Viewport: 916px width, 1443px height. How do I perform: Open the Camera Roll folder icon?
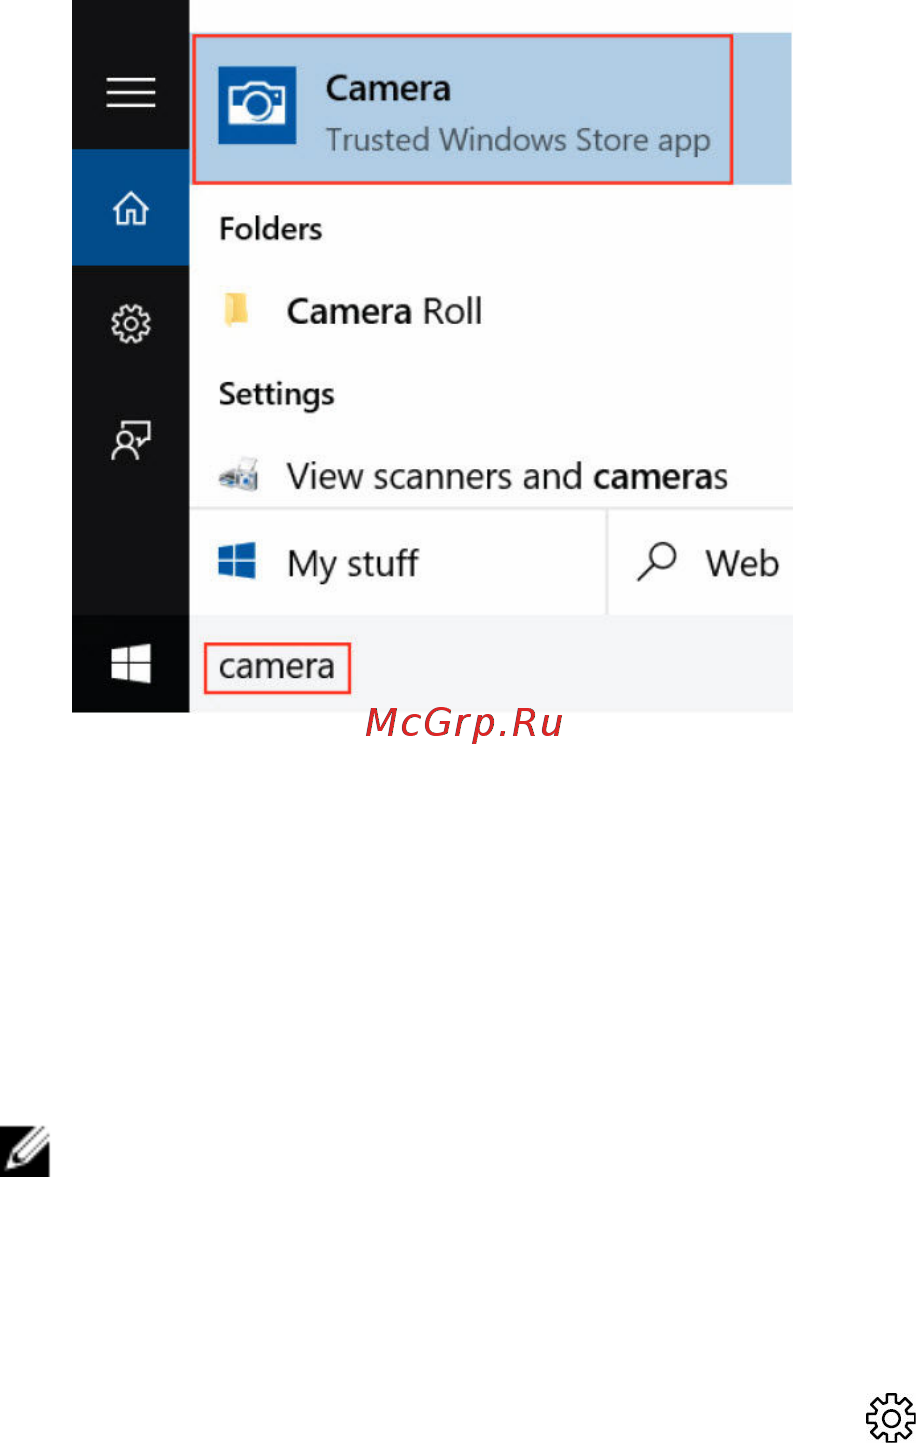tap(236, 310)
